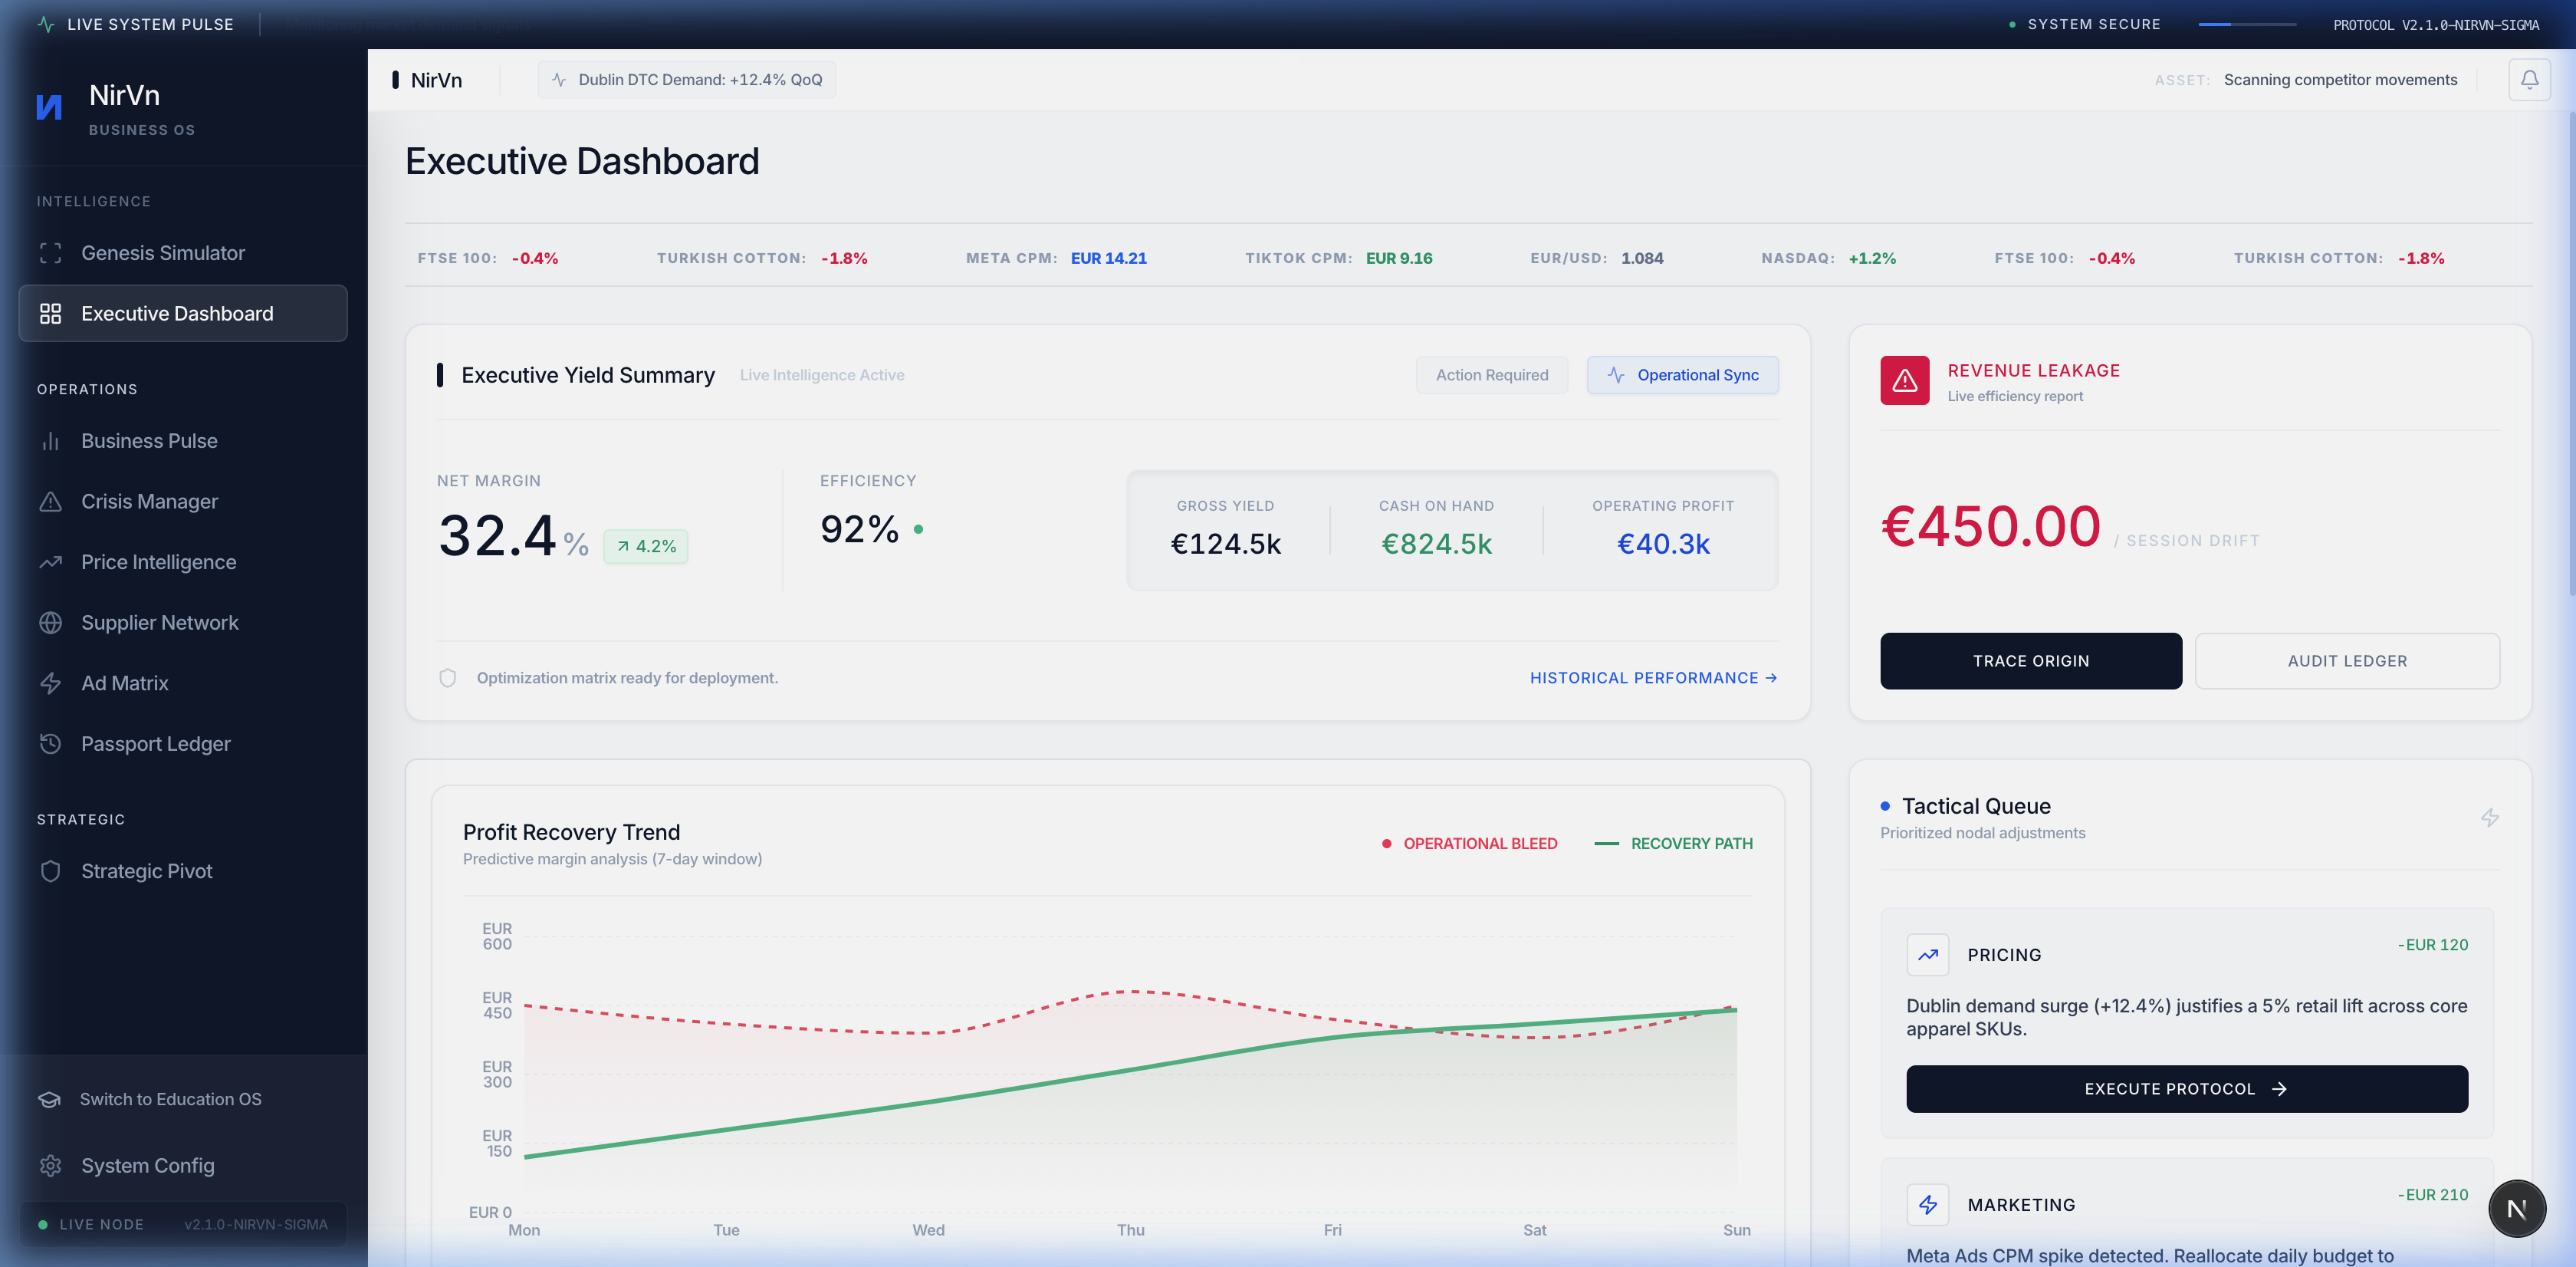Click the Strategic Pivot shield icon
2576x1267 pixels.
(51, 871)
